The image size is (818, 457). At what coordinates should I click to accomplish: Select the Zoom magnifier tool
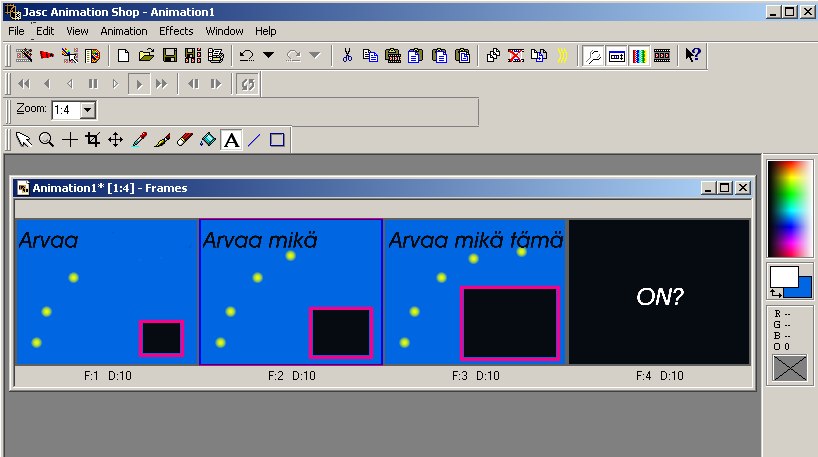tap(46, 140)
